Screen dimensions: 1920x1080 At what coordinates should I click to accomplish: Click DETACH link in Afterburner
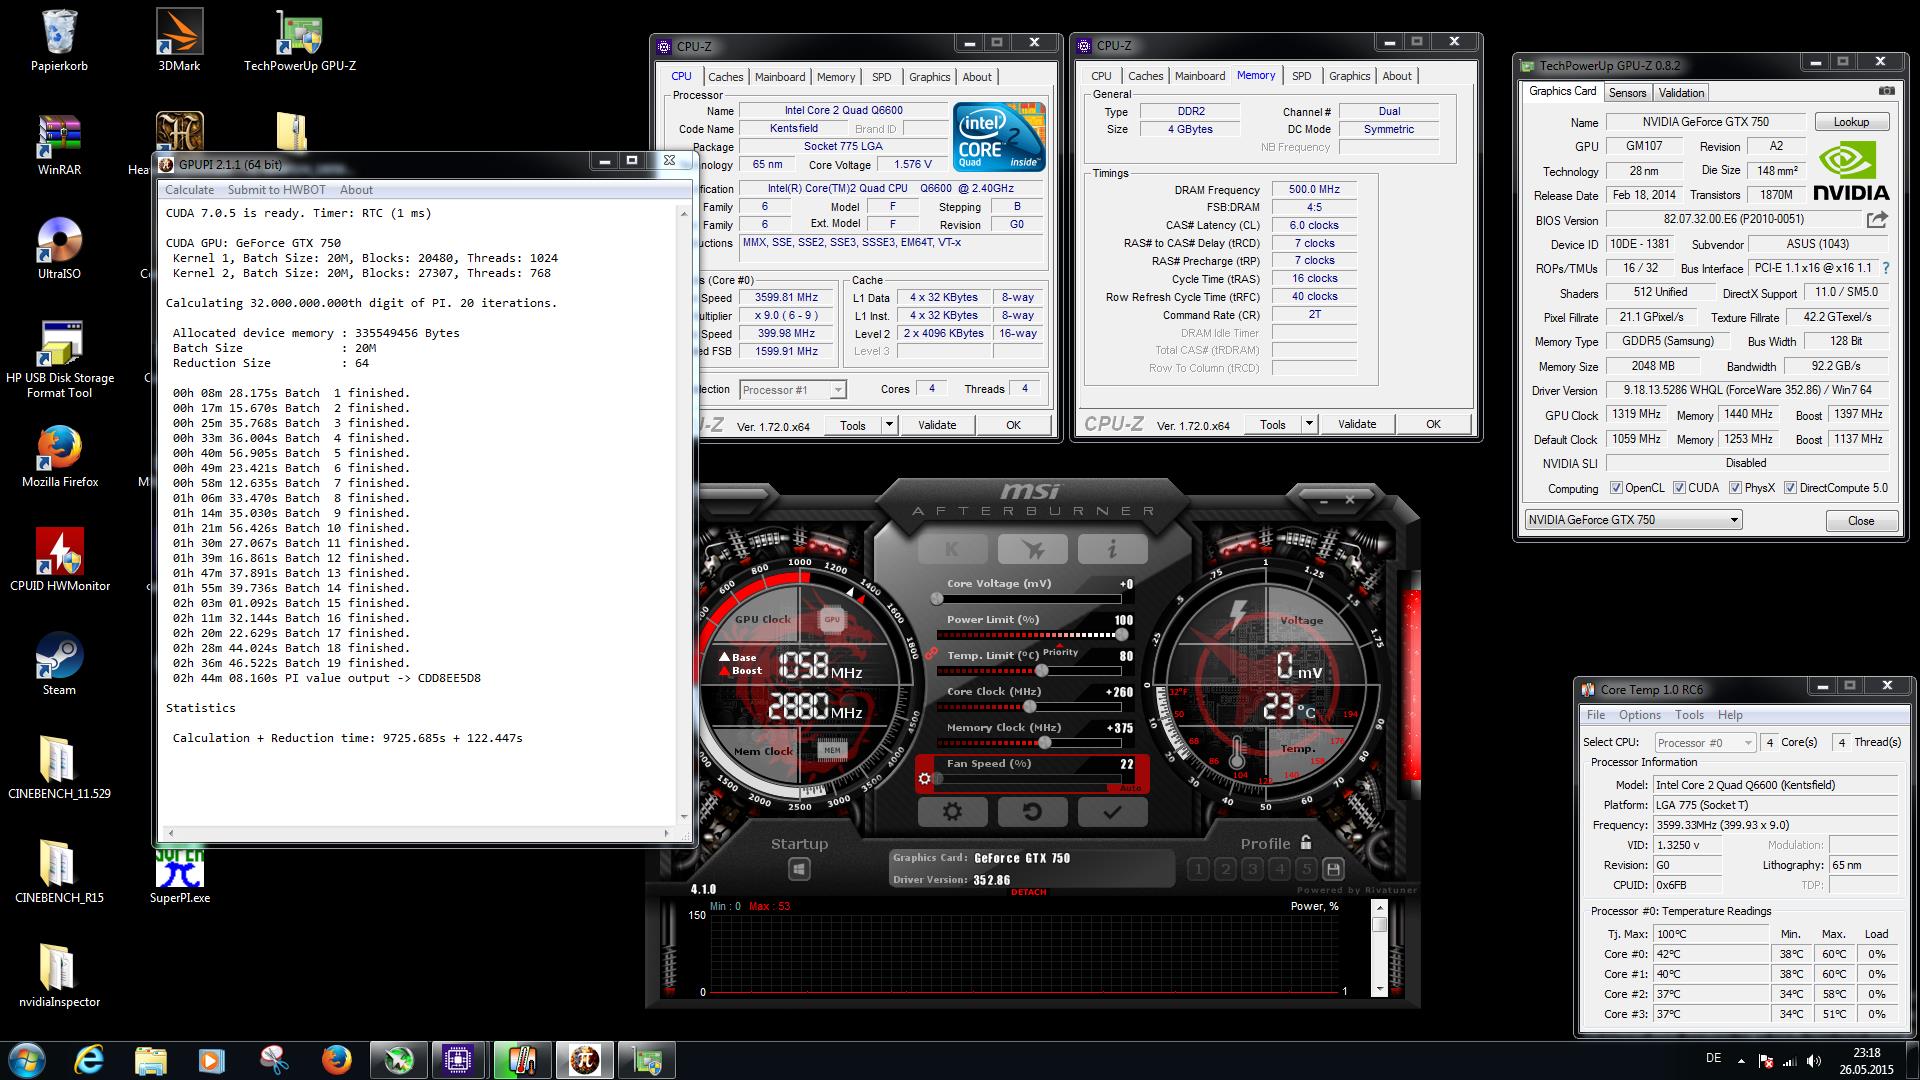1028,892
